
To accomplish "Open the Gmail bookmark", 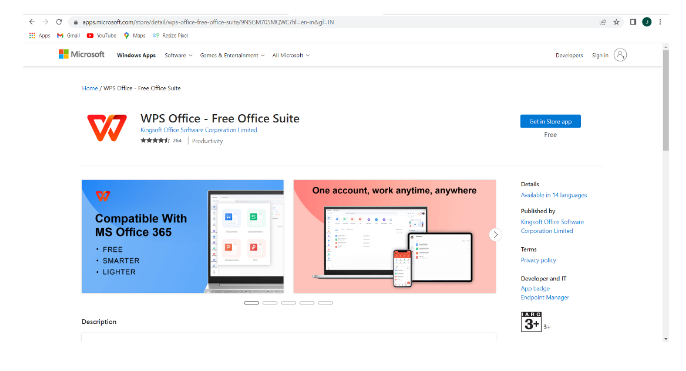I will [x=69, y=35].
